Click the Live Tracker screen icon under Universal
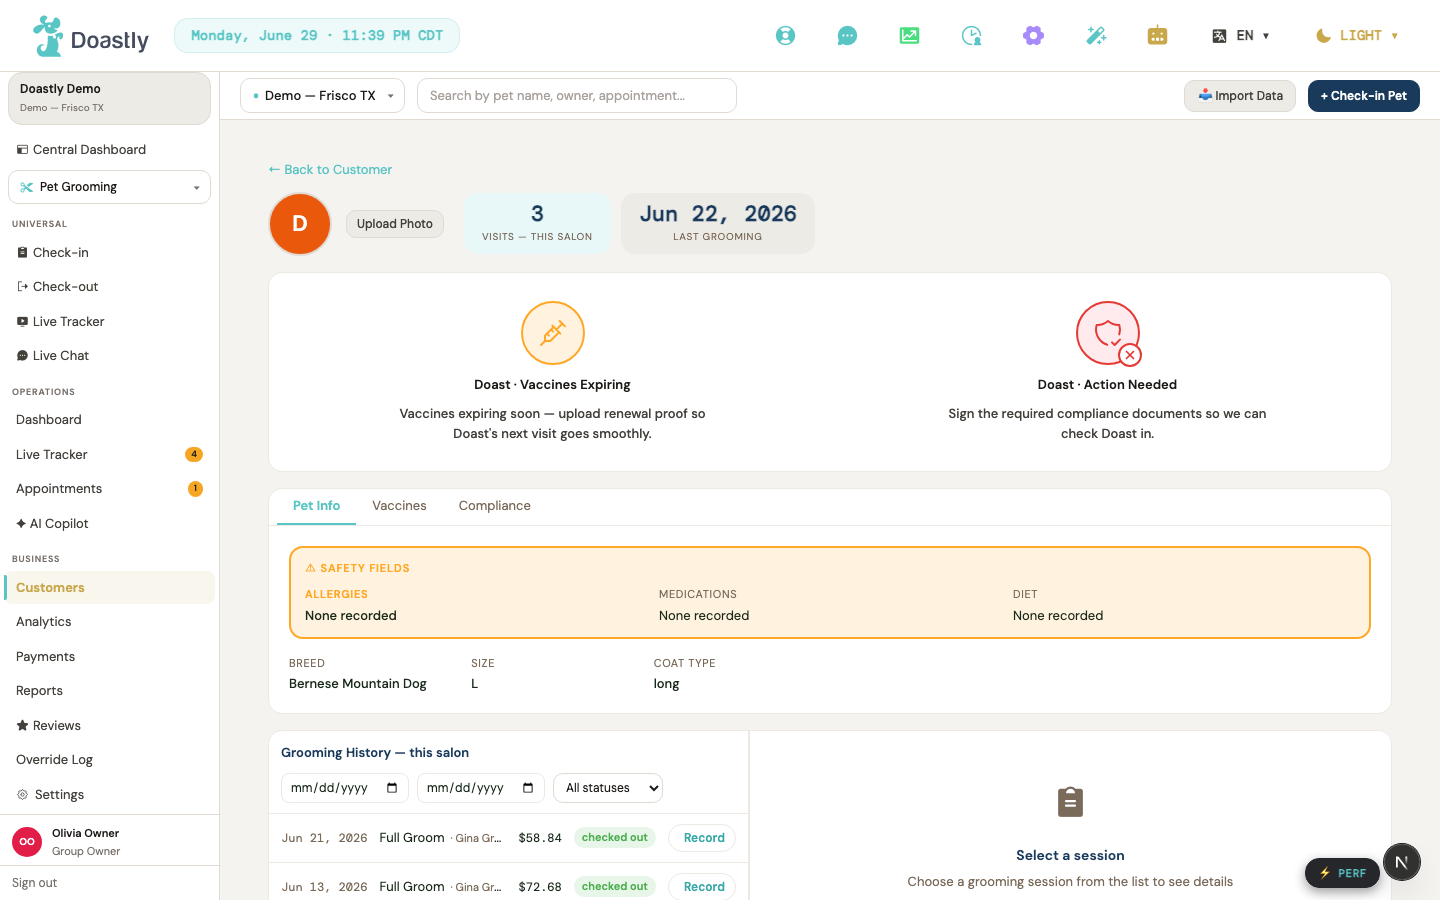 point(22,322)
